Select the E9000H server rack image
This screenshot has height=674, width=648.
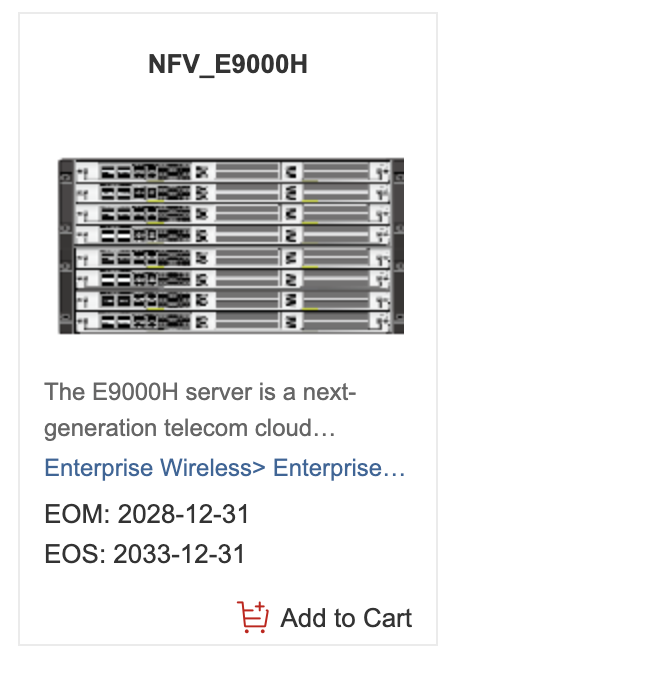click(230, 246)
